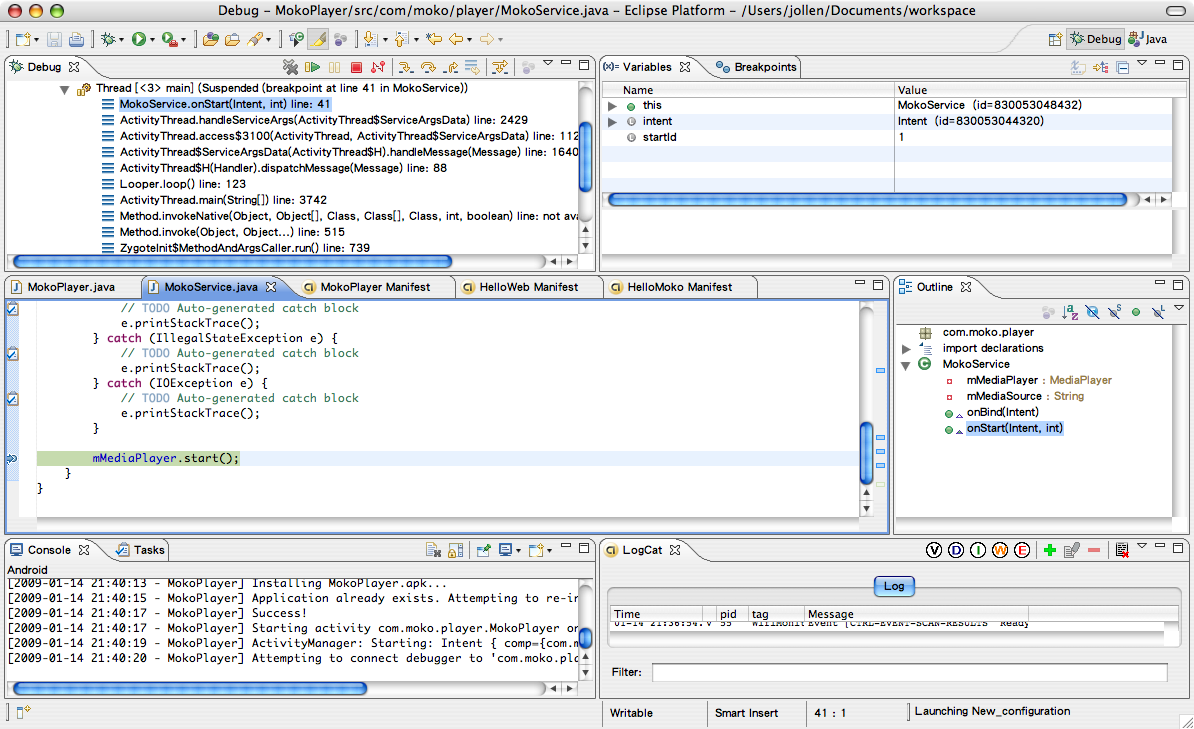Click the green Run button in main toolbar
Viewport: 1194px width, 729px height.
click(x=139, y=39)
